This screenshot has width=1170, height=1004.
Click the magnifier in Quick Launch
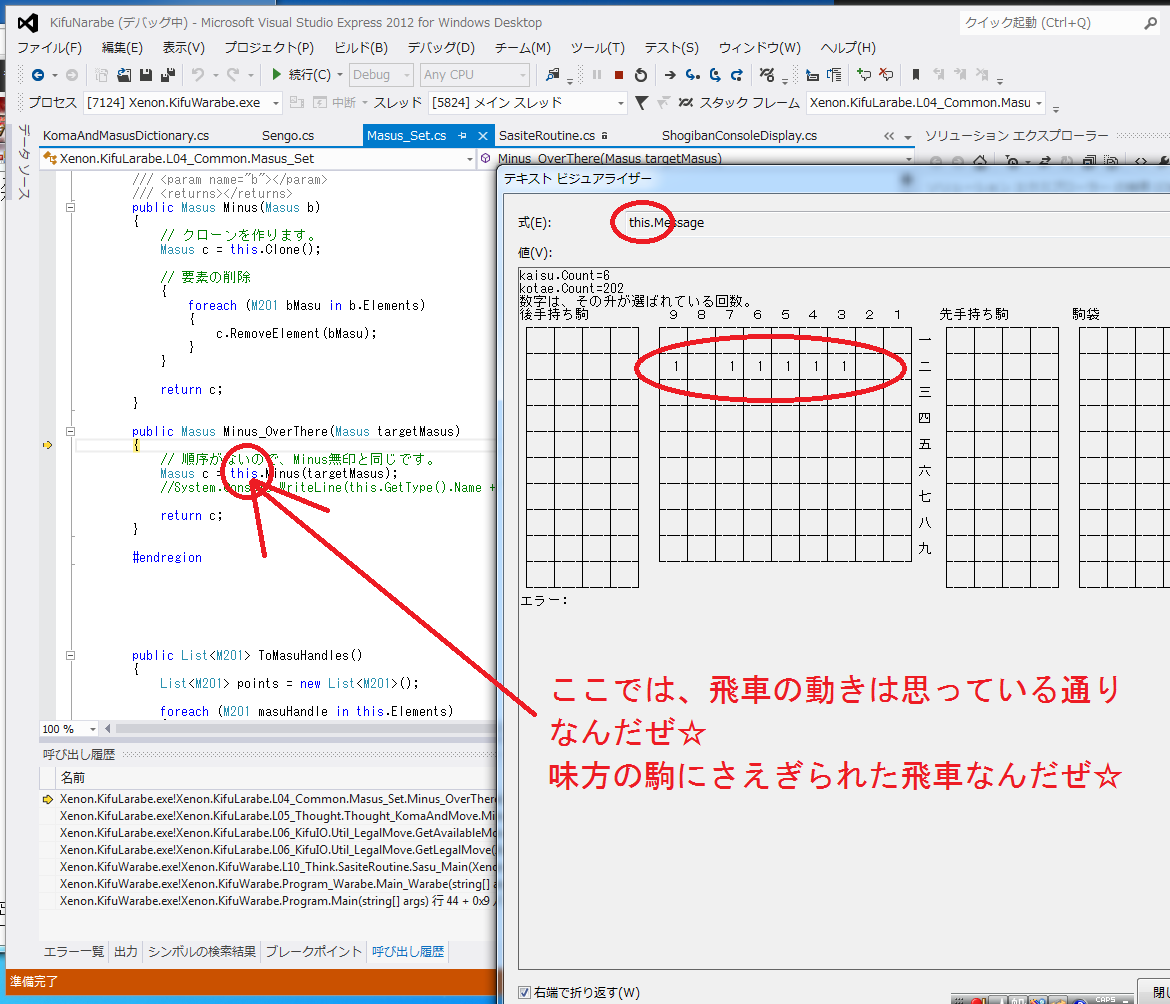pyautogui.click(x=1150, y=23)
